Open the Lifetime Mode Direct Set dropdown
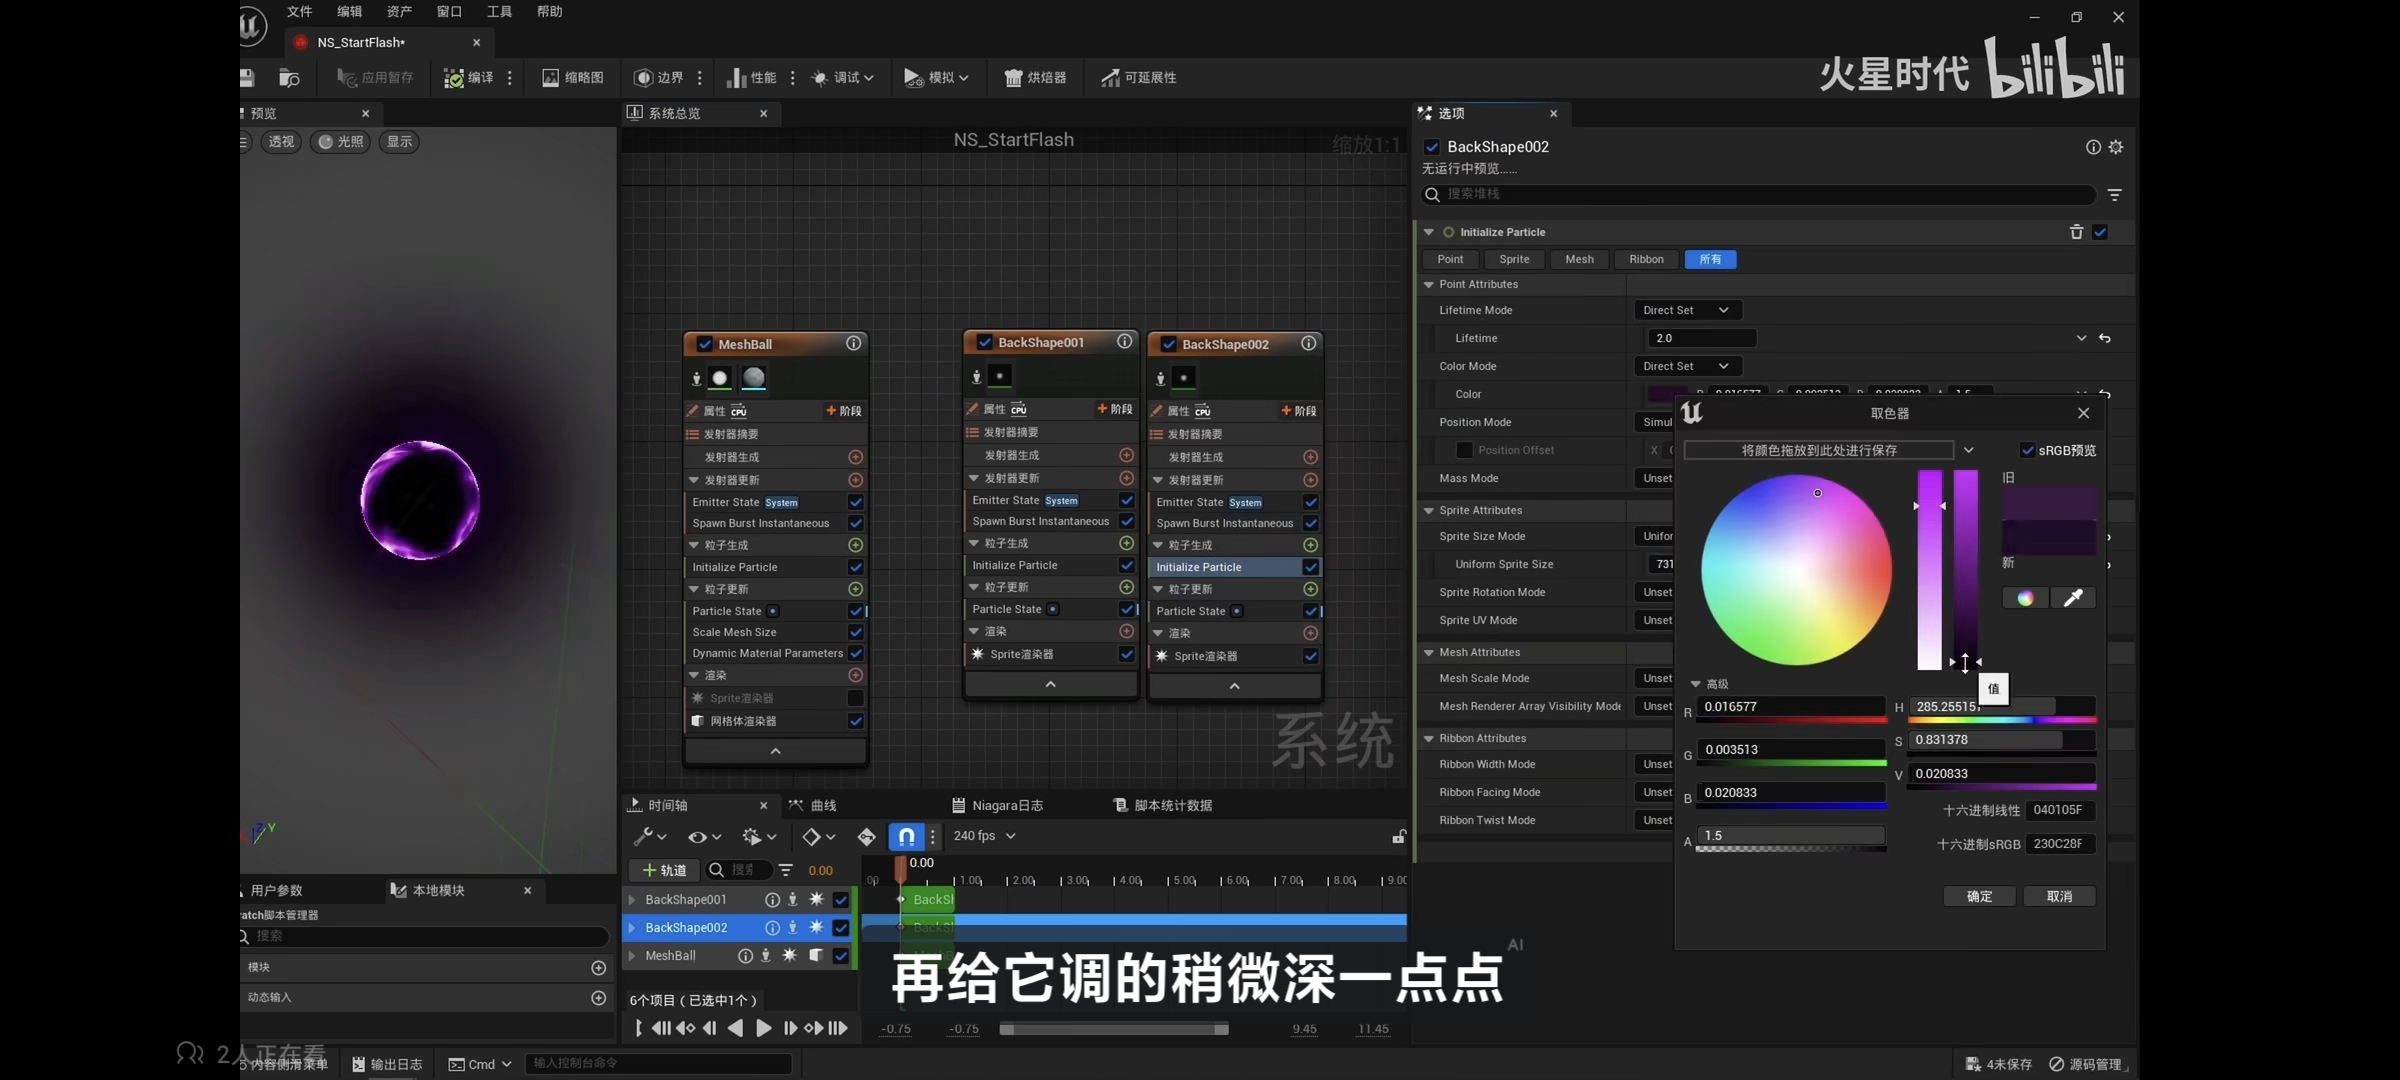Viewport: 2400px width, 1080px height. 1686,310
